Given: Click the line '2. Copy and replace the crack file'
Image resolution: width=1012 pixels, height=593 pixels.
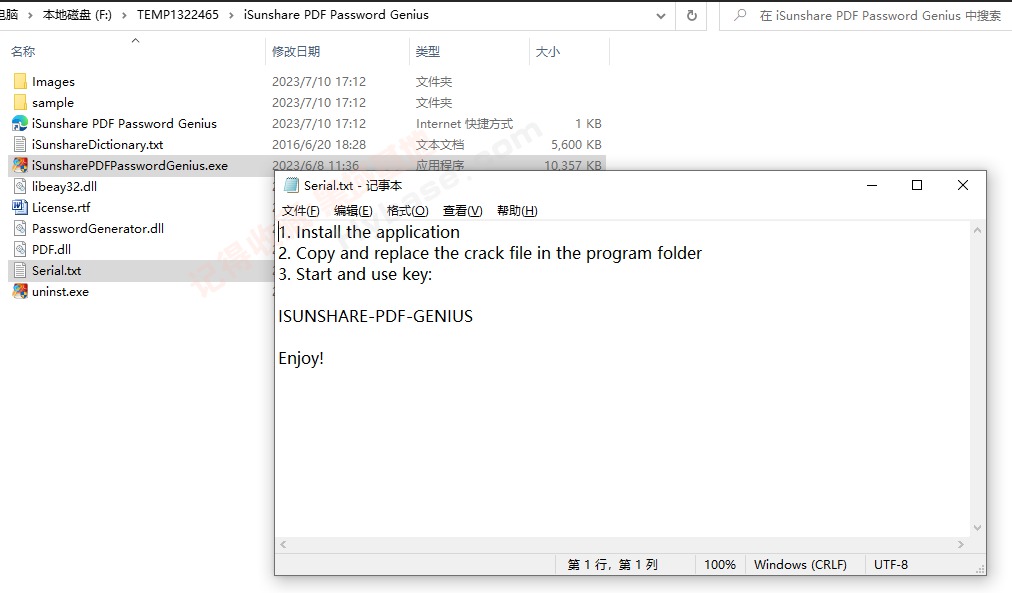Looking at the screenshot, I should (x=490, y=253).
